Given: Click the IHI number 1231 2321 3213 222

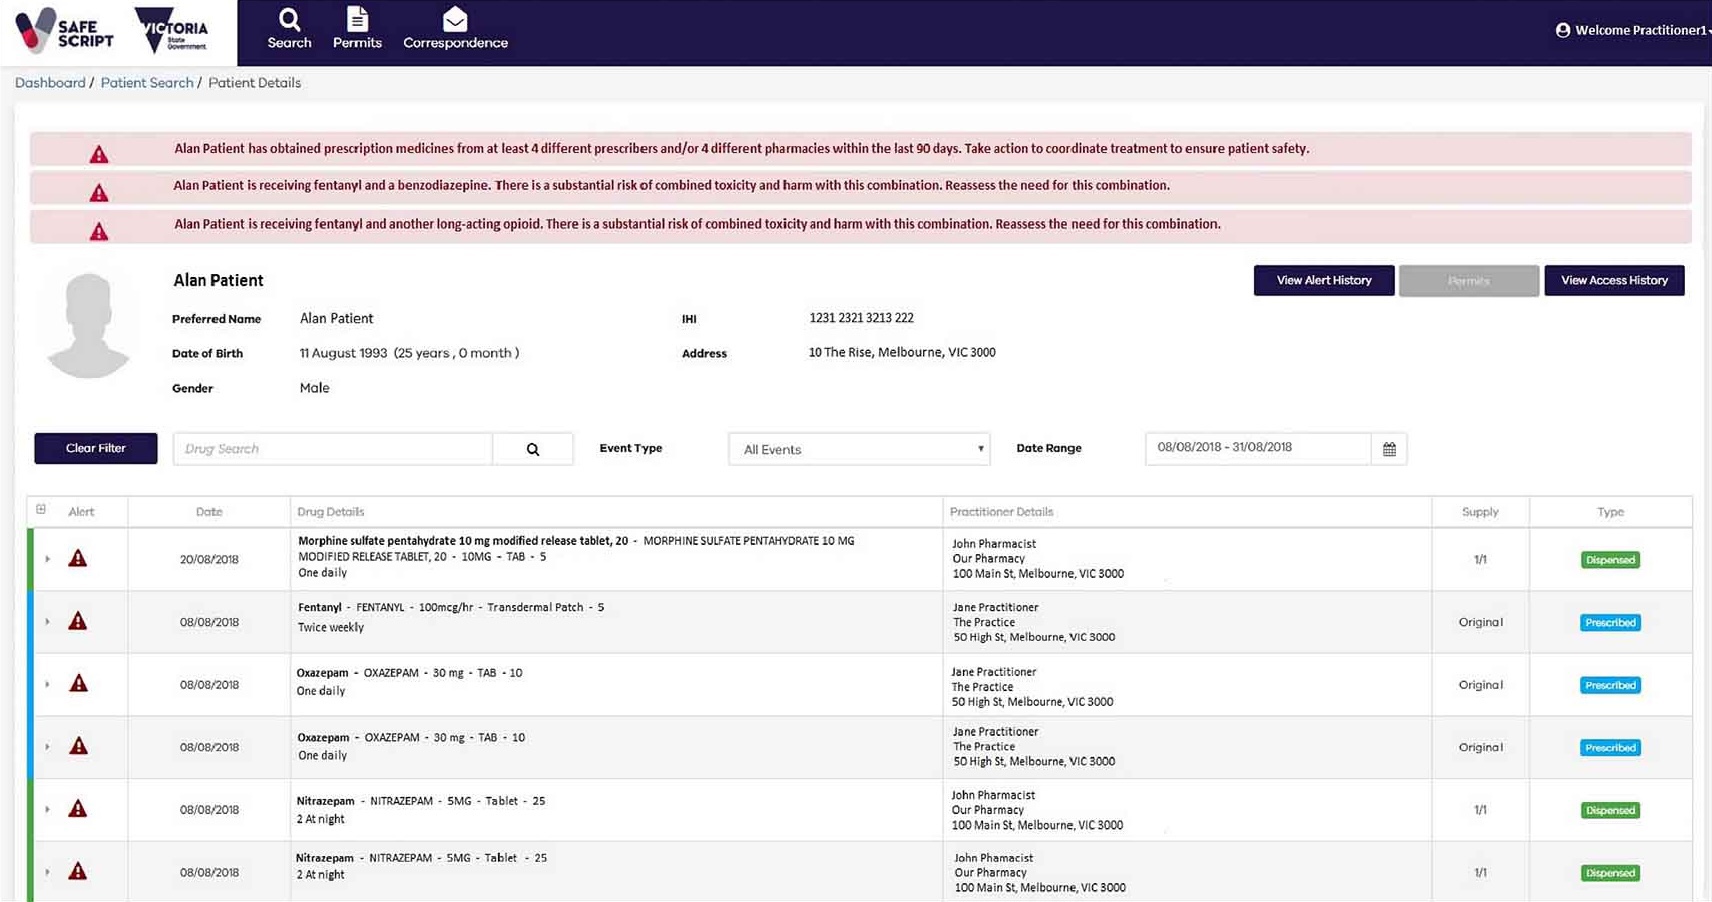Looking at the screenshot, I should pos(861,318).
